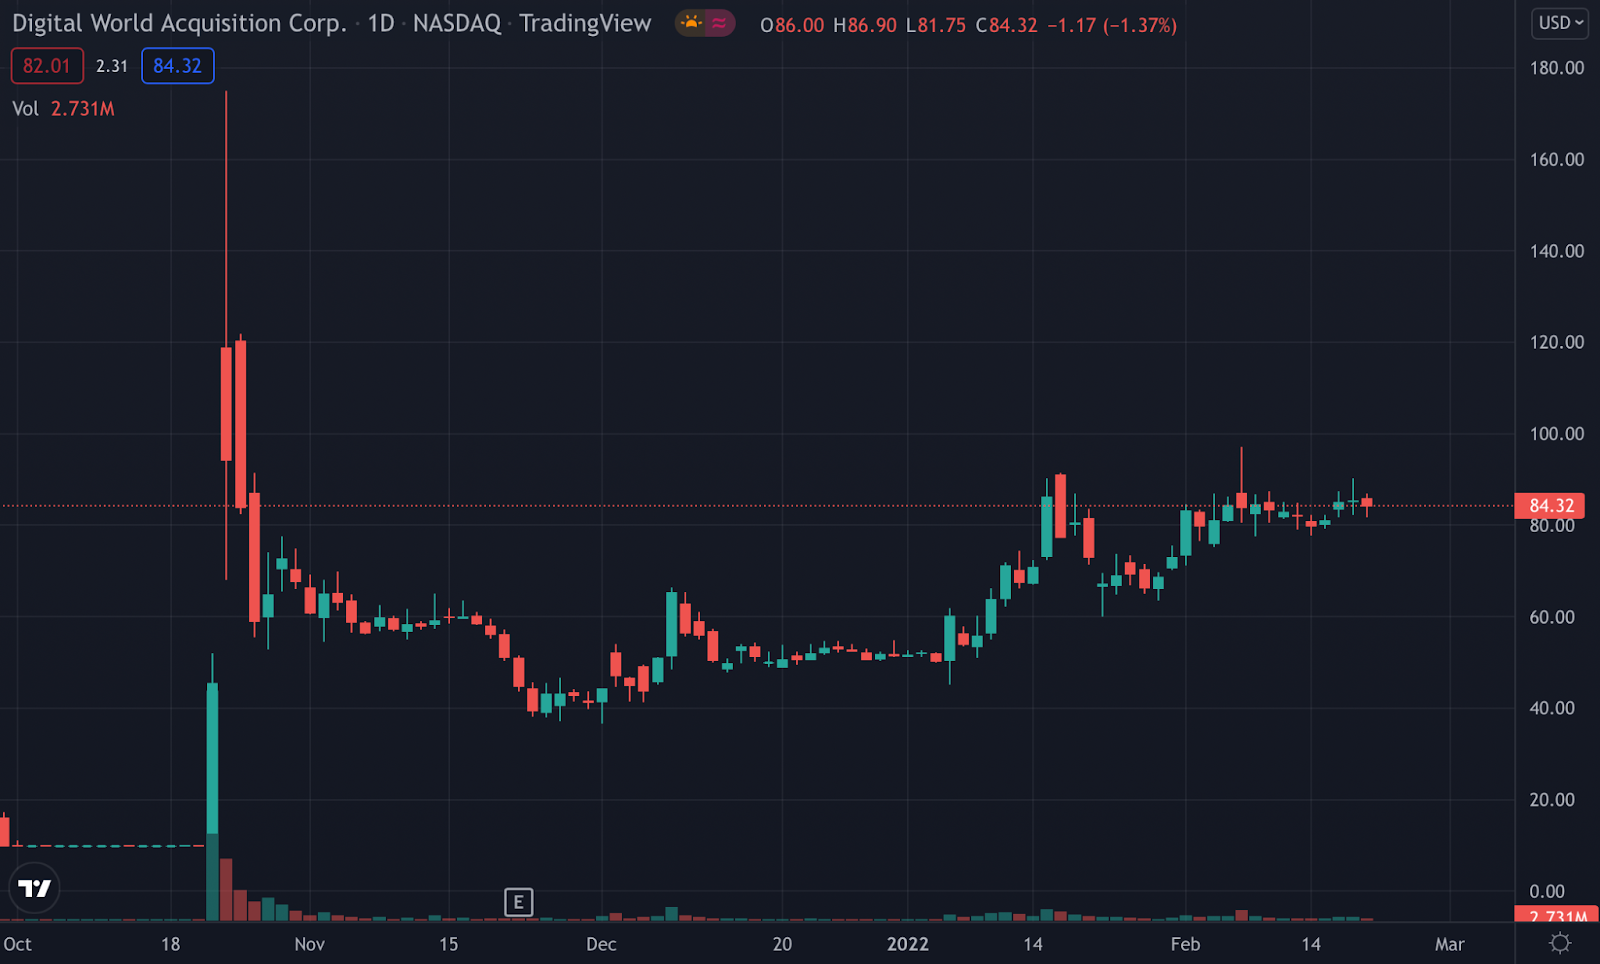Click 20.00 on the price axis
The height and width of the screenshot is (964, 1600).
[1552, 800]
